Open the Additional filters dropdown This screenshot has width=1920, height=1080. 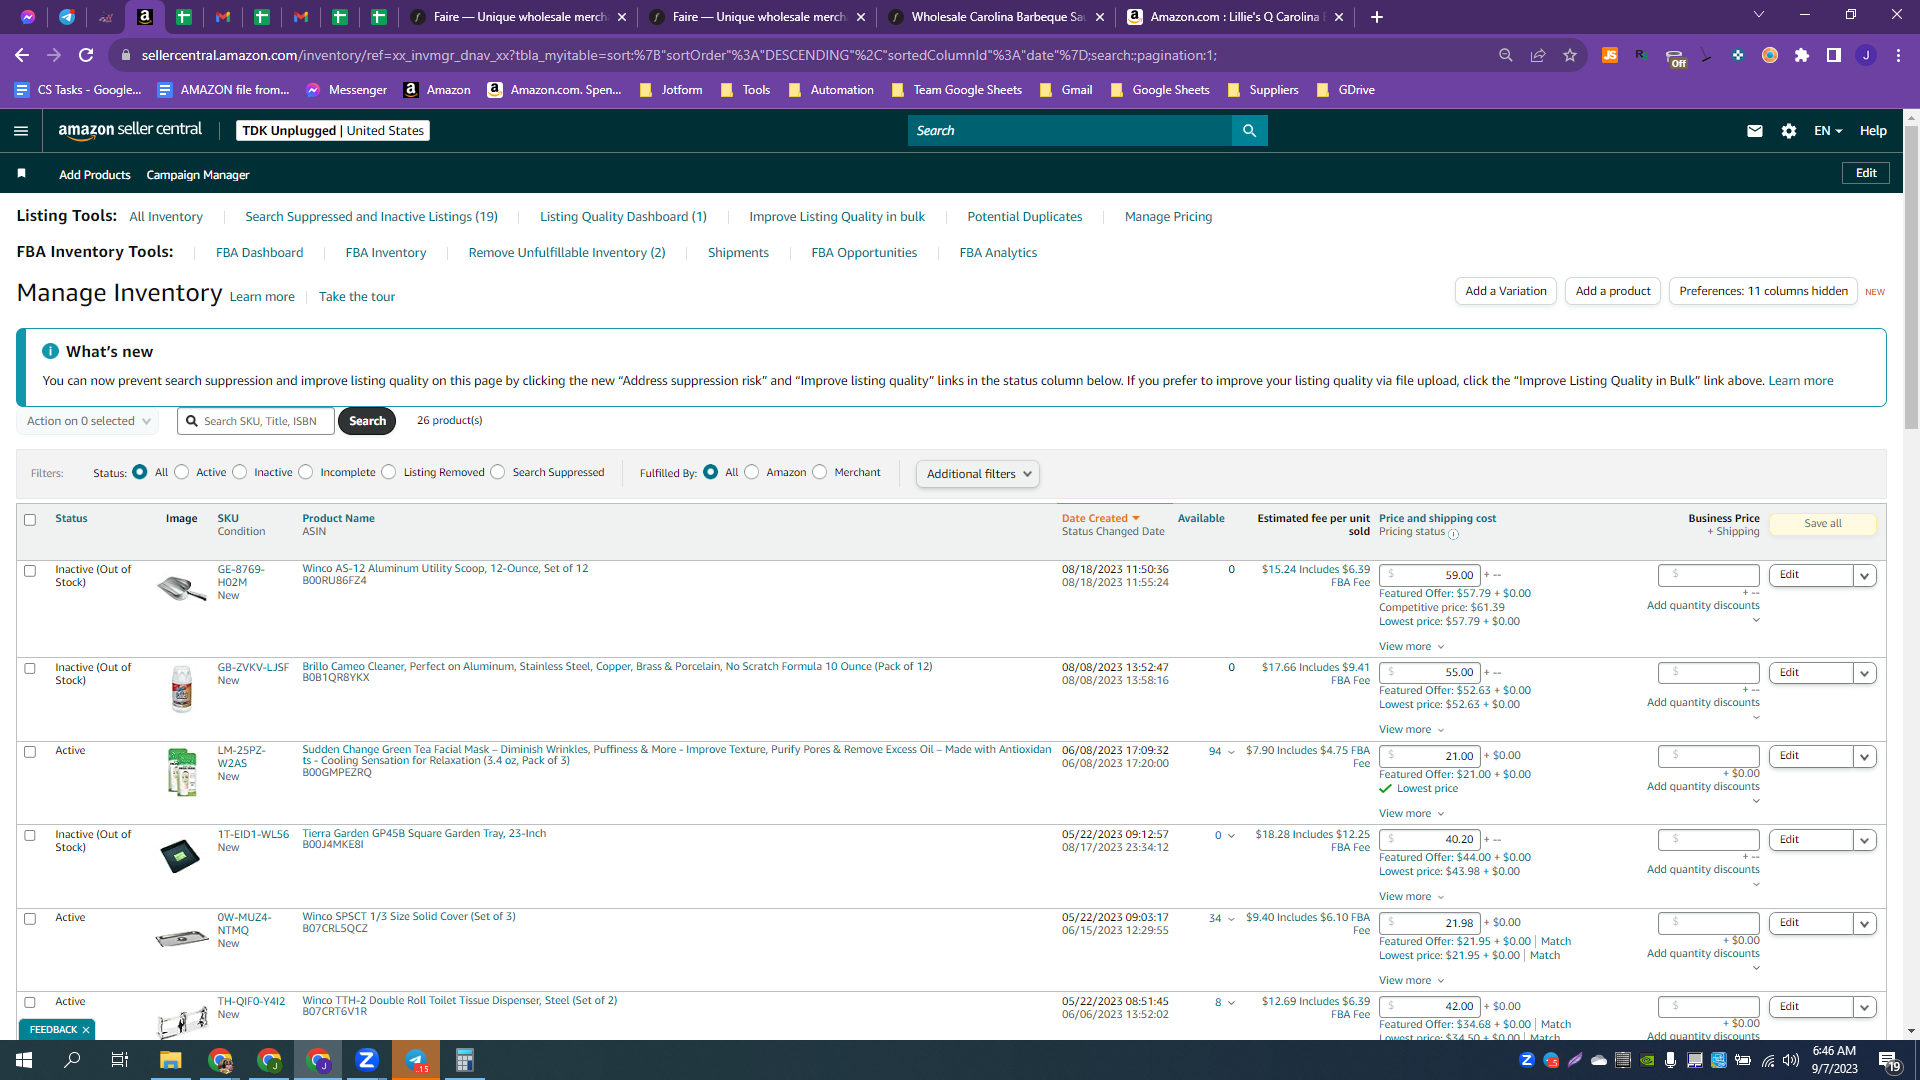(978, 474)
